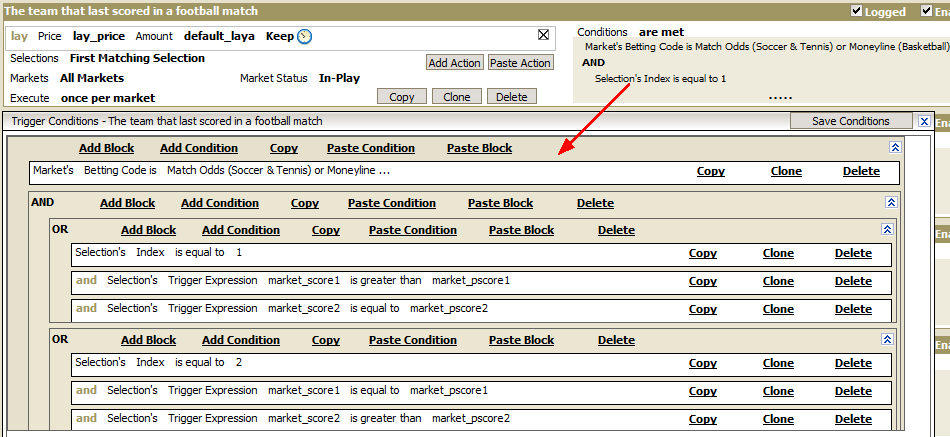Click the Paste Action button
950x437 pixels.
point(520,62)
